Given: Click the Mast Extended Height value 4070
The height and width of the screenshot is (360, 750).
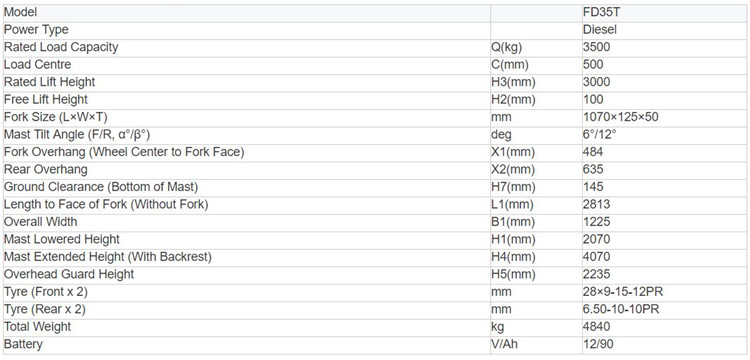Looking at the screenshot, I should point(596,257).
